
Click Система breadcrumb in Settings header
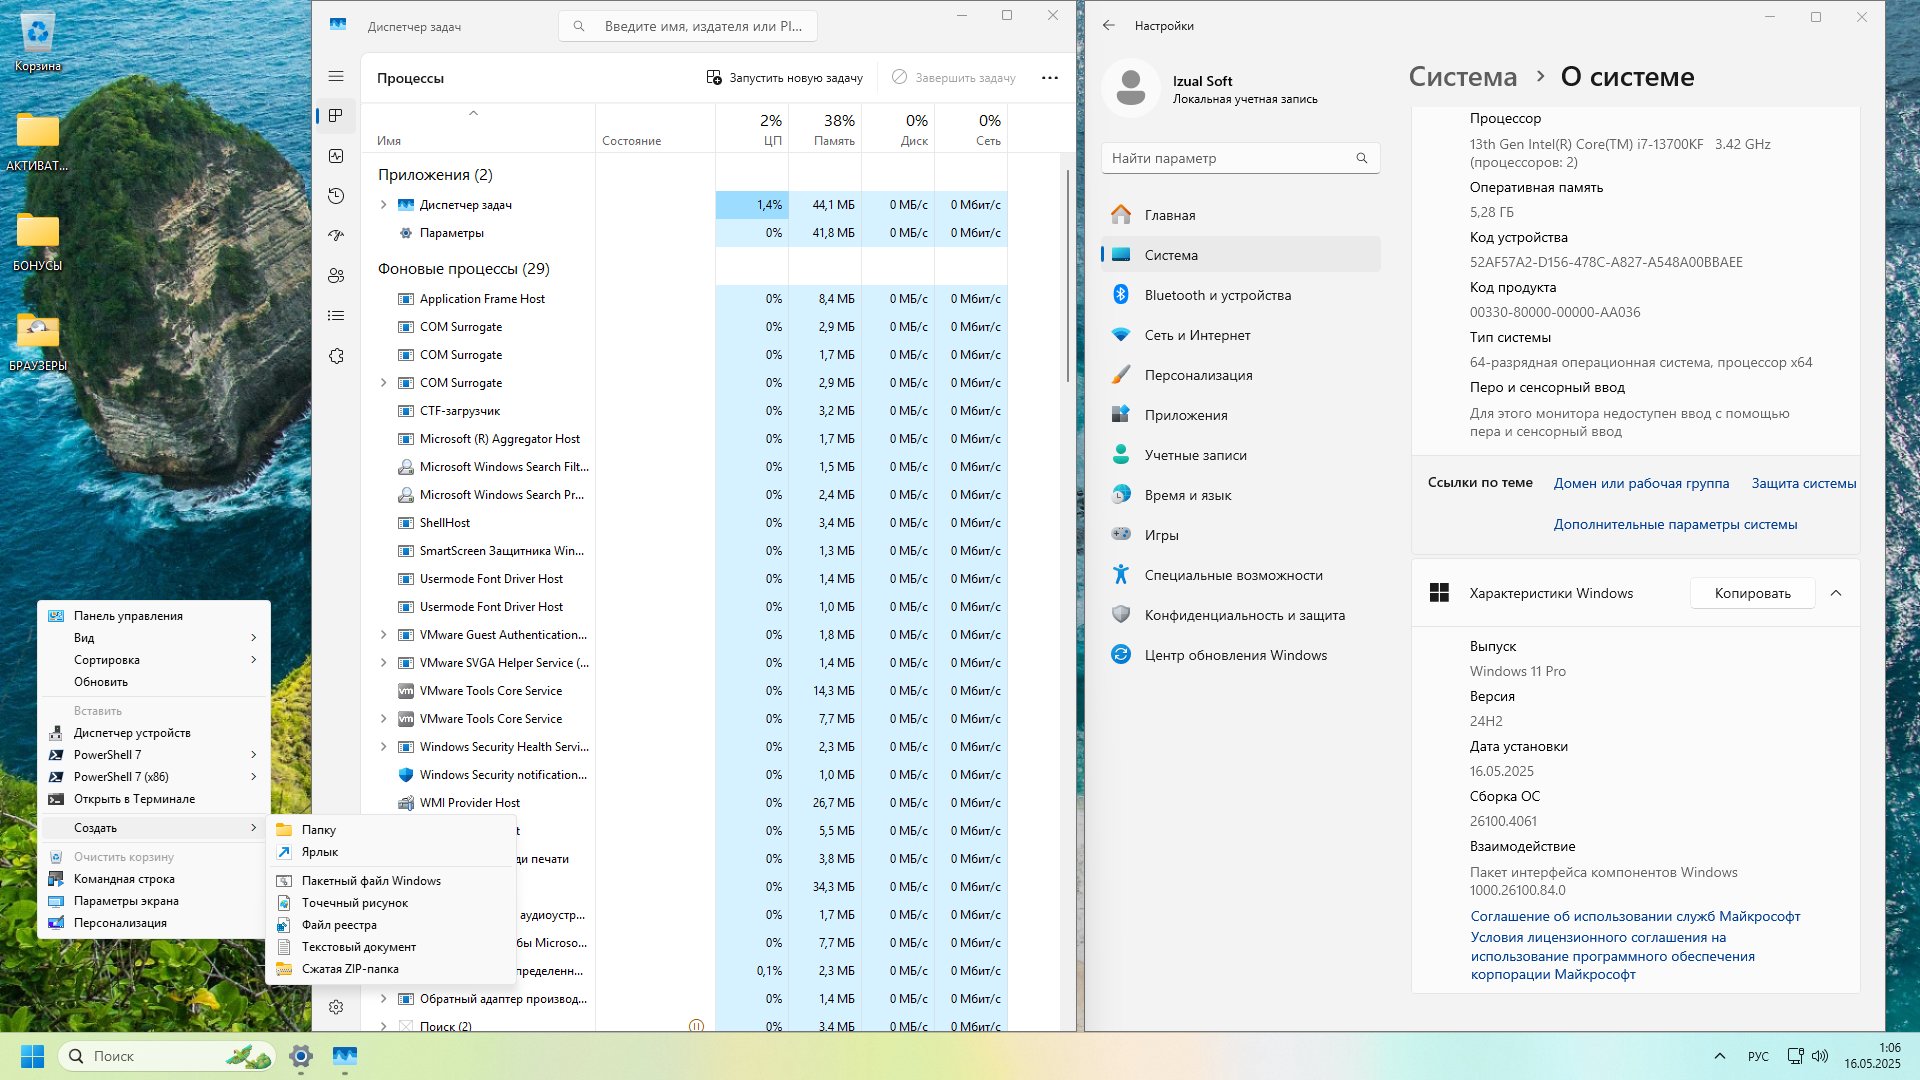[x=1462, y=77]
